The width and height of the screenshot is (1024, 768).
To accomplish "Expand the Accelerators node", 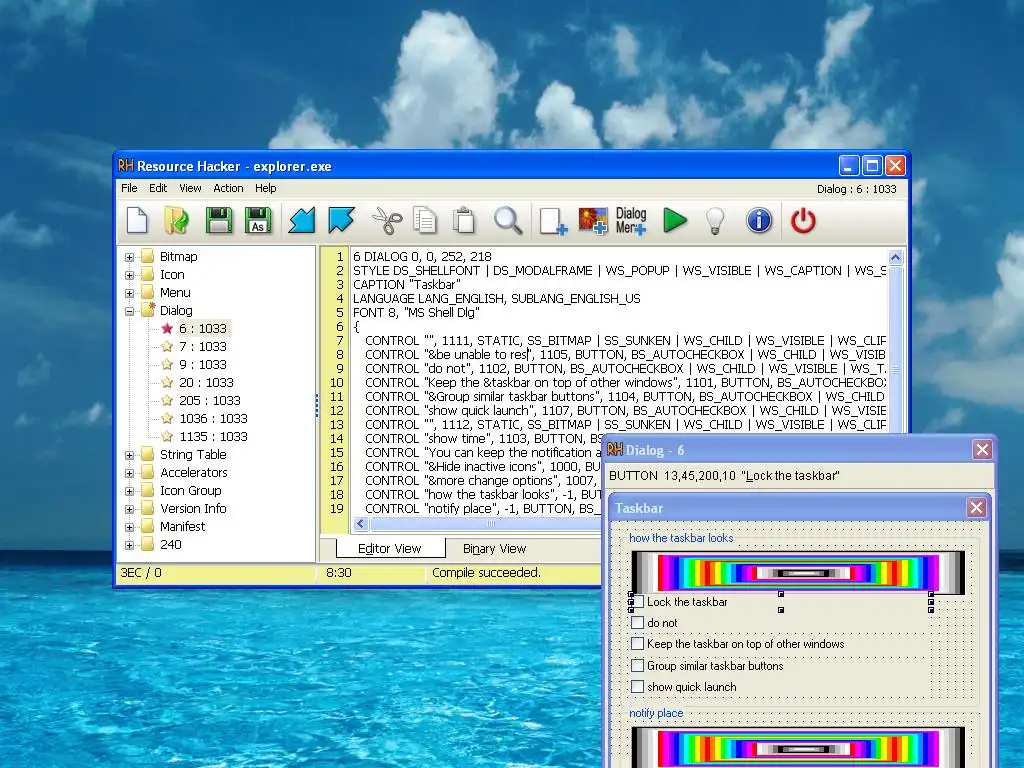I will 129,473.
